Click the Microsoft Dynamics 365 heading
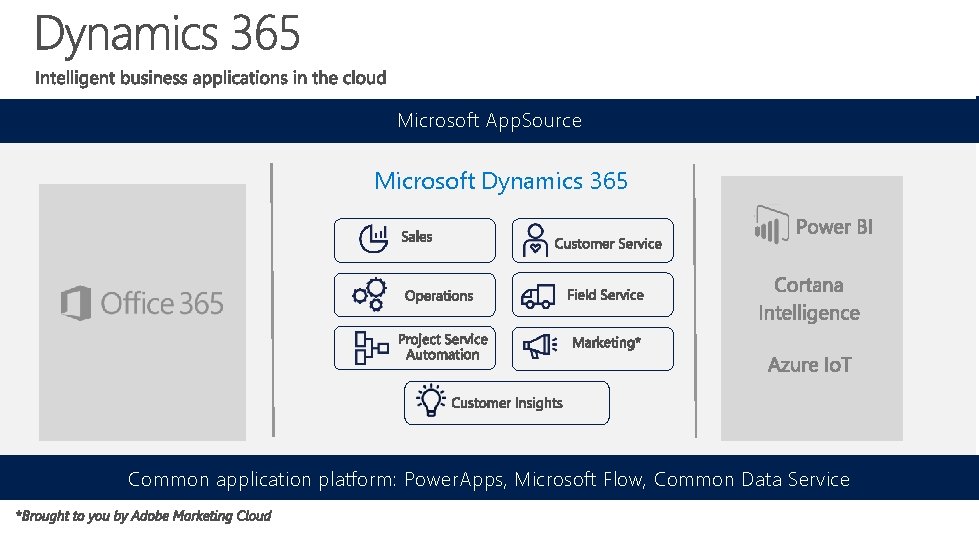The width and height of the screenshot is (979, 551). (501, 181)
